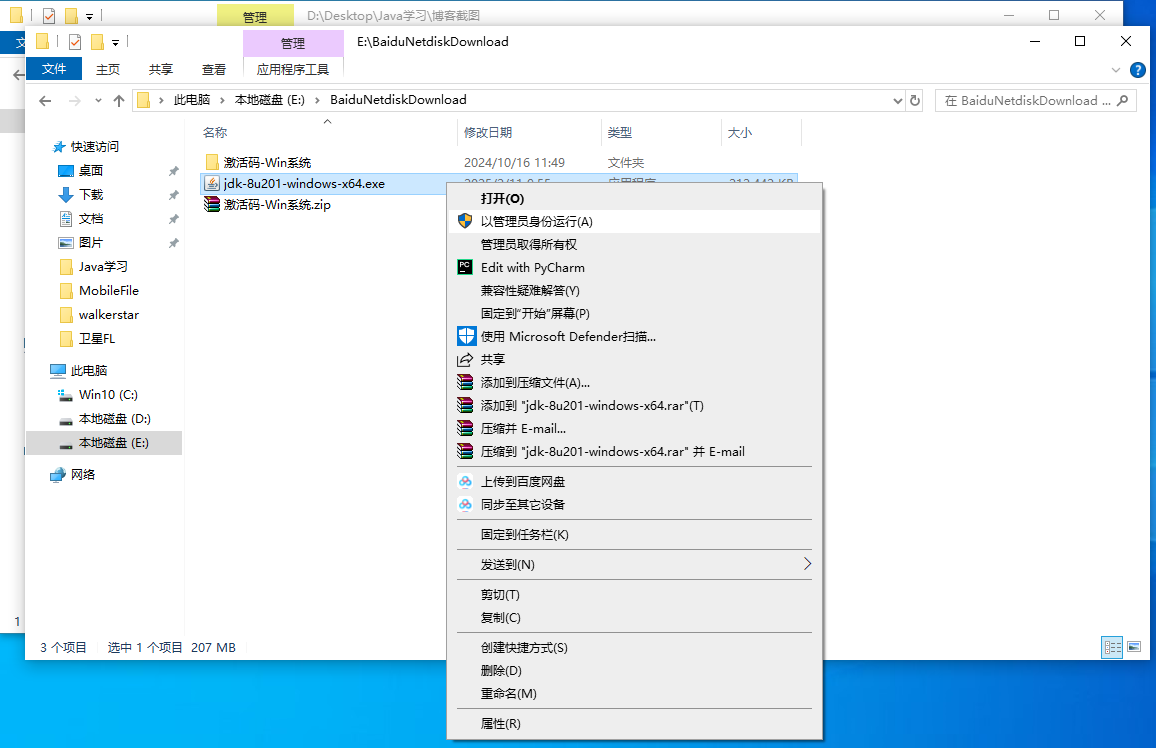Click the Java icon of jdk-8u201-windows-x64.exe
Image resolution: width=1156 pixels, height=748 pixels.
pos(212,183)
